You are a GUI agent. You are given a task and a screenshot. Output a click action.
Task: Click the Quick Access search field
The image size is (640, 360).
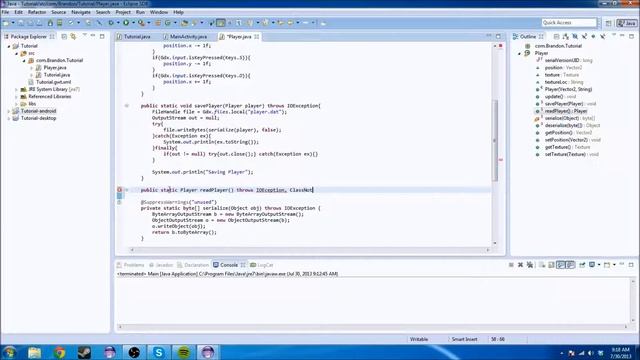tap(569, 23)
